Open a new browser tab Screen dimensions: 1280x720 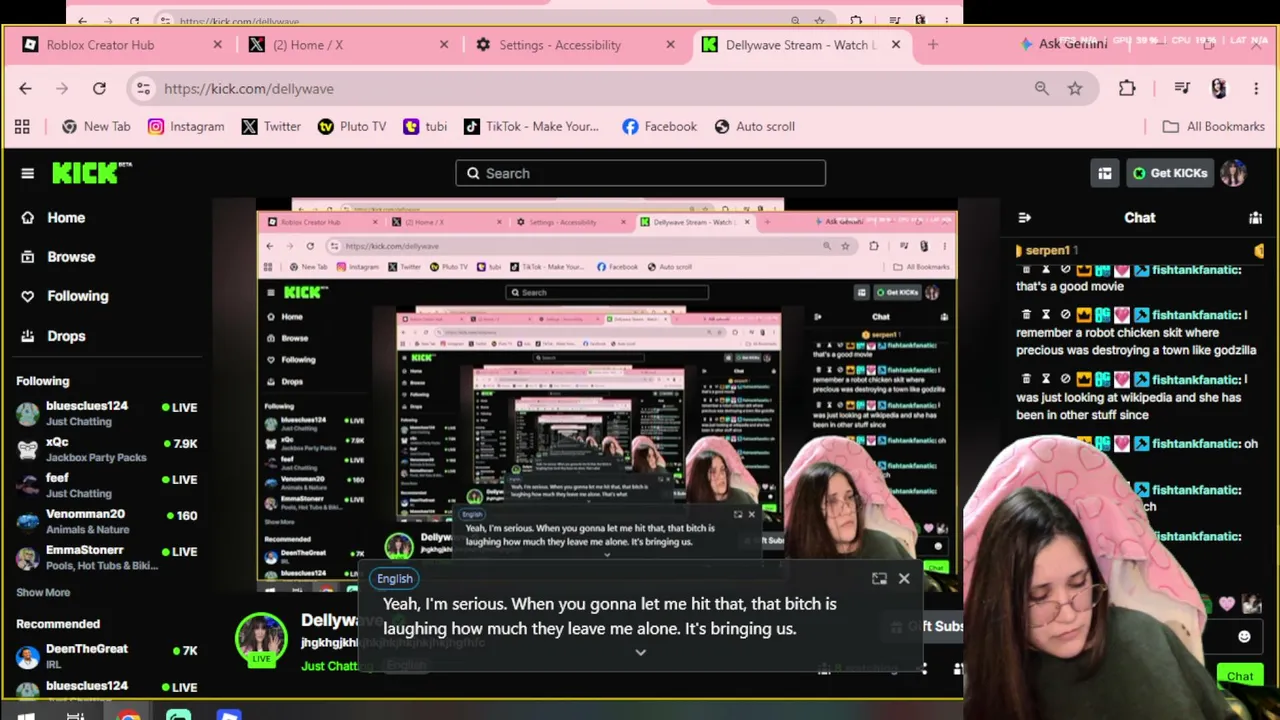click(x=933, y=44)
